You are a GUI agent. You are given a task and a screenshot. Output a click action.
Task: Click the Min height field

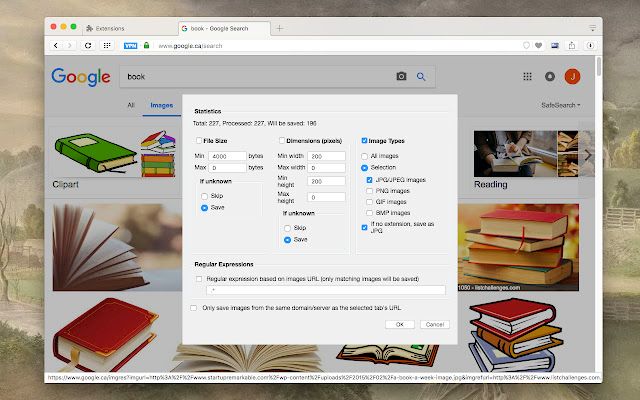coord(326,181)
